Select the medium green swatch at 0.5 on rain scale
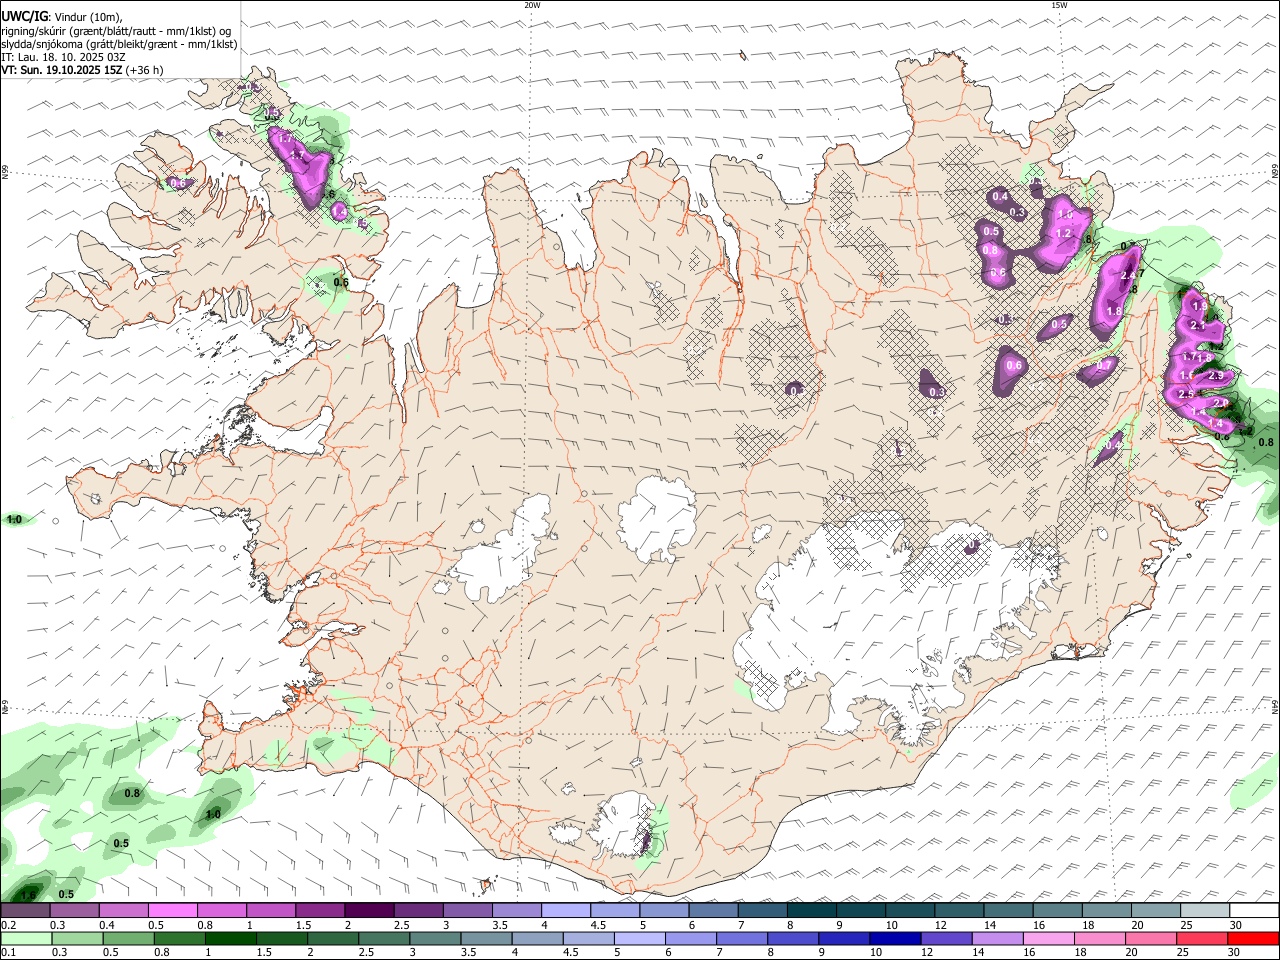 pos(128,939)
